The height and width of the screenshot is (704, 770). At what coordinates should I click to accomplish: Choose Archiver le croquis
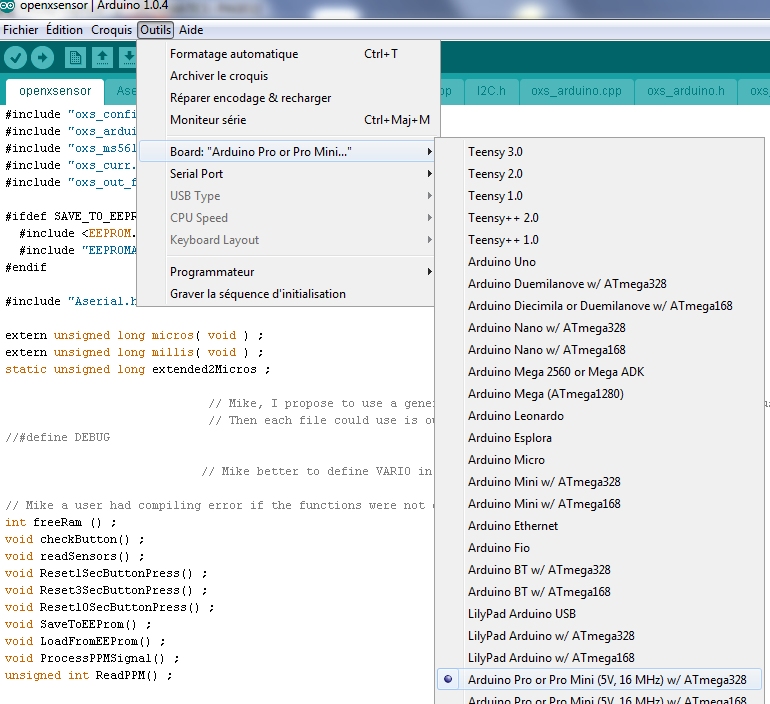(x=289, y=76)
